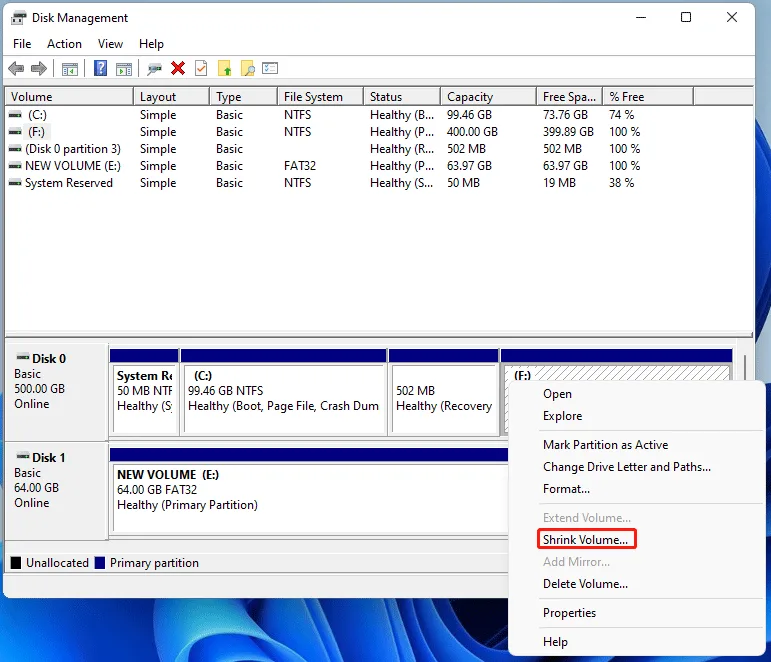The height and width of the screenshot is (662, 771).
Task: Open the Help menu in the menu bar
Action: coord(151,44)
